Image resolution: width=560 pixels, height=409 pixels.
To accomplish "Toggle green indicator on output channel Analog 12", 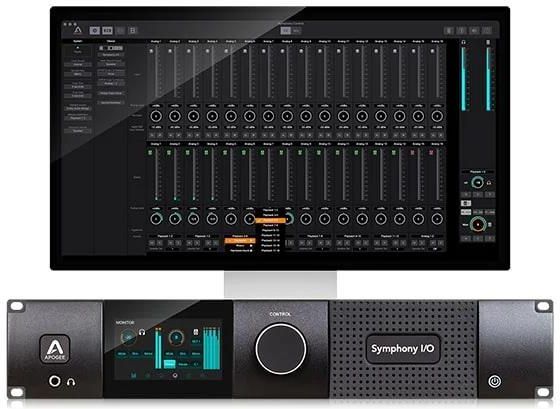I will (x=356, y=153).
